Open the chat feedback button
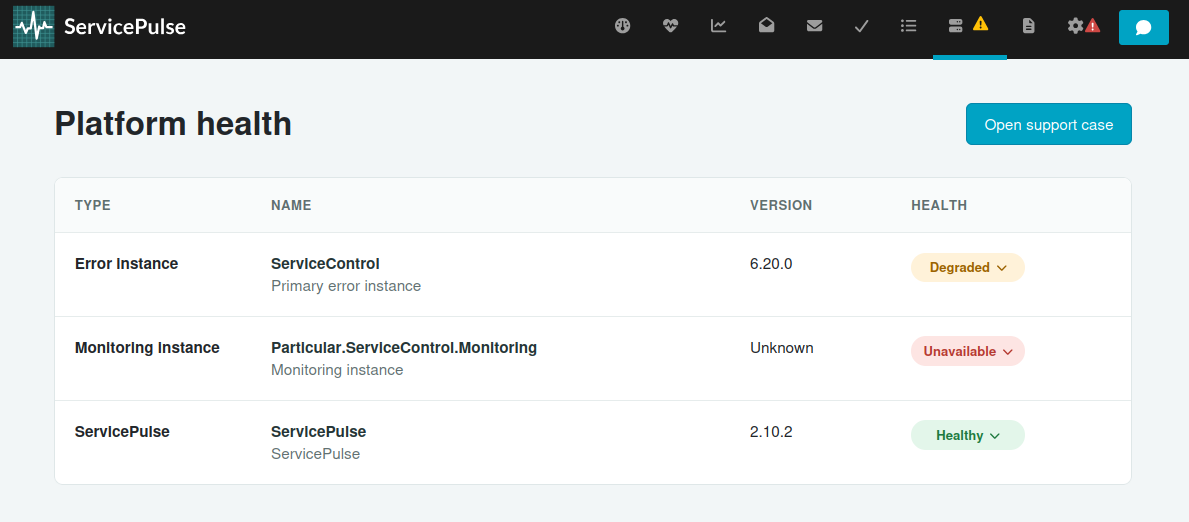1189x522 pixels. coord(1144,27)
